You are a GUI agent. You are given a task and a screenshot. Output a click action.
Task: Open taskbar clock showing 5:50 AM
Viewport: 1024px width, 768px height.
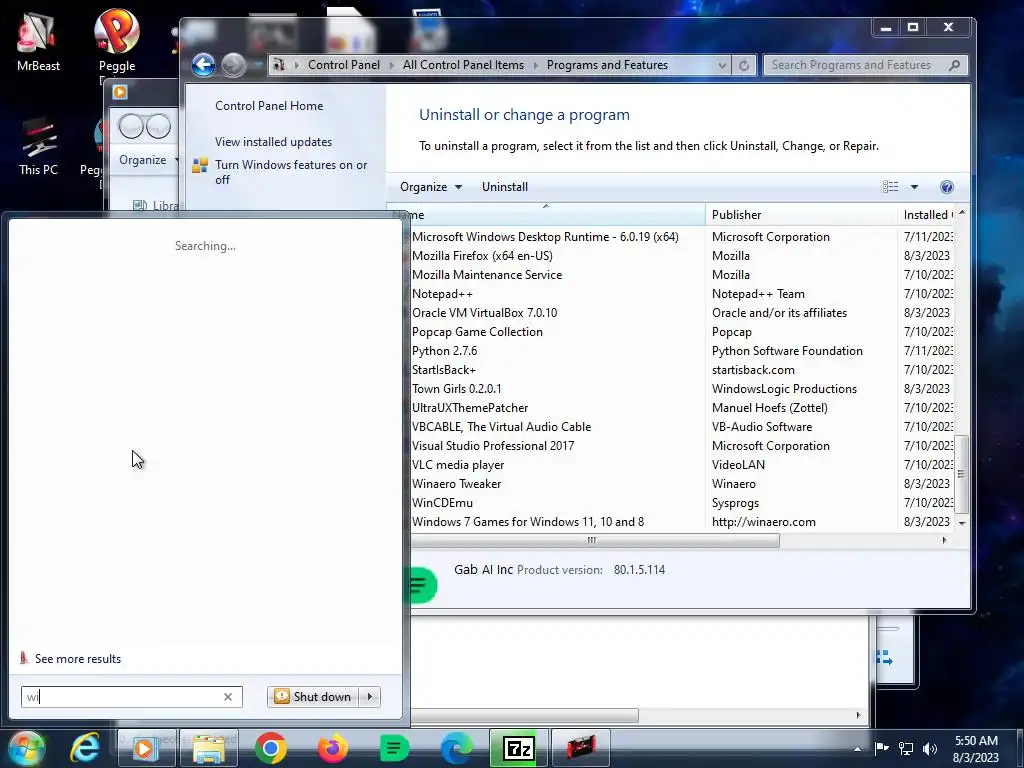(x=976, y=749)
